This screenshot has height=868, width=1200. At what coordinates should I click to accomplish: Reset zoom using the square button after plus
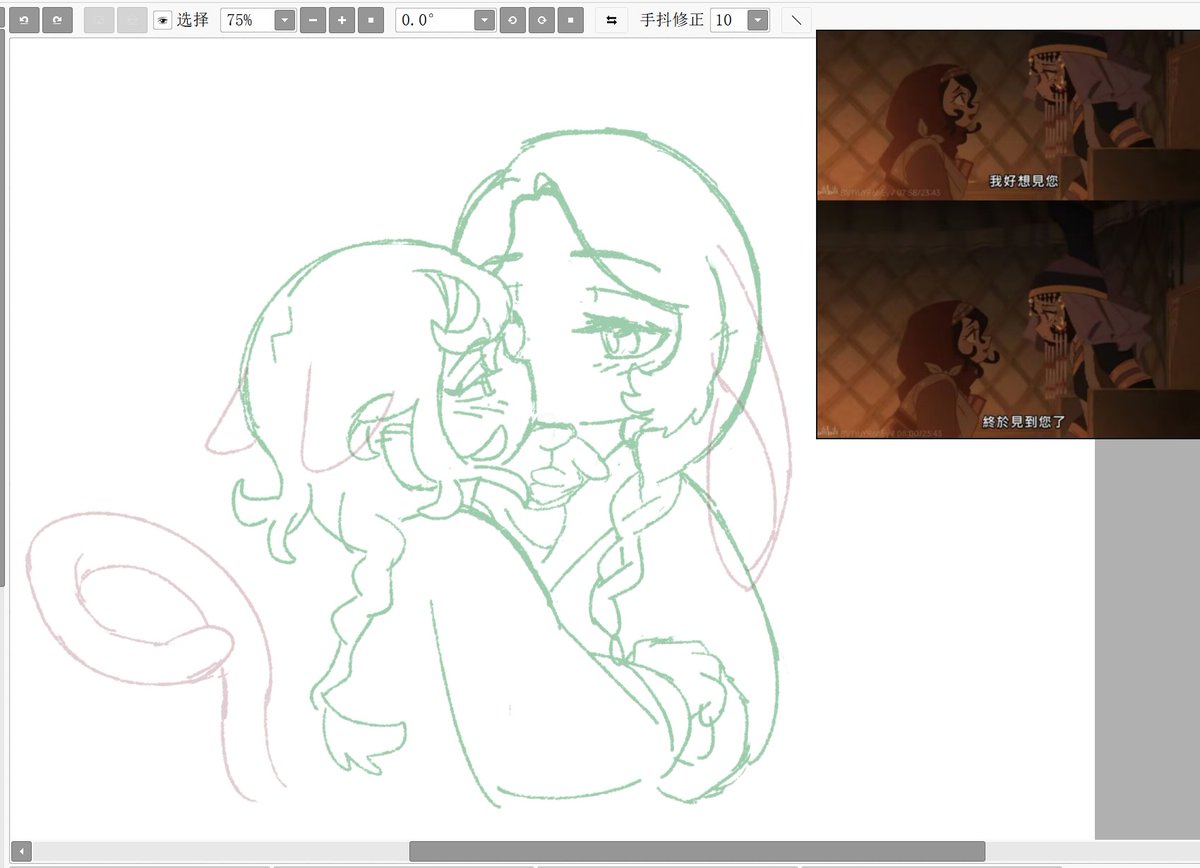coord(371,20)
